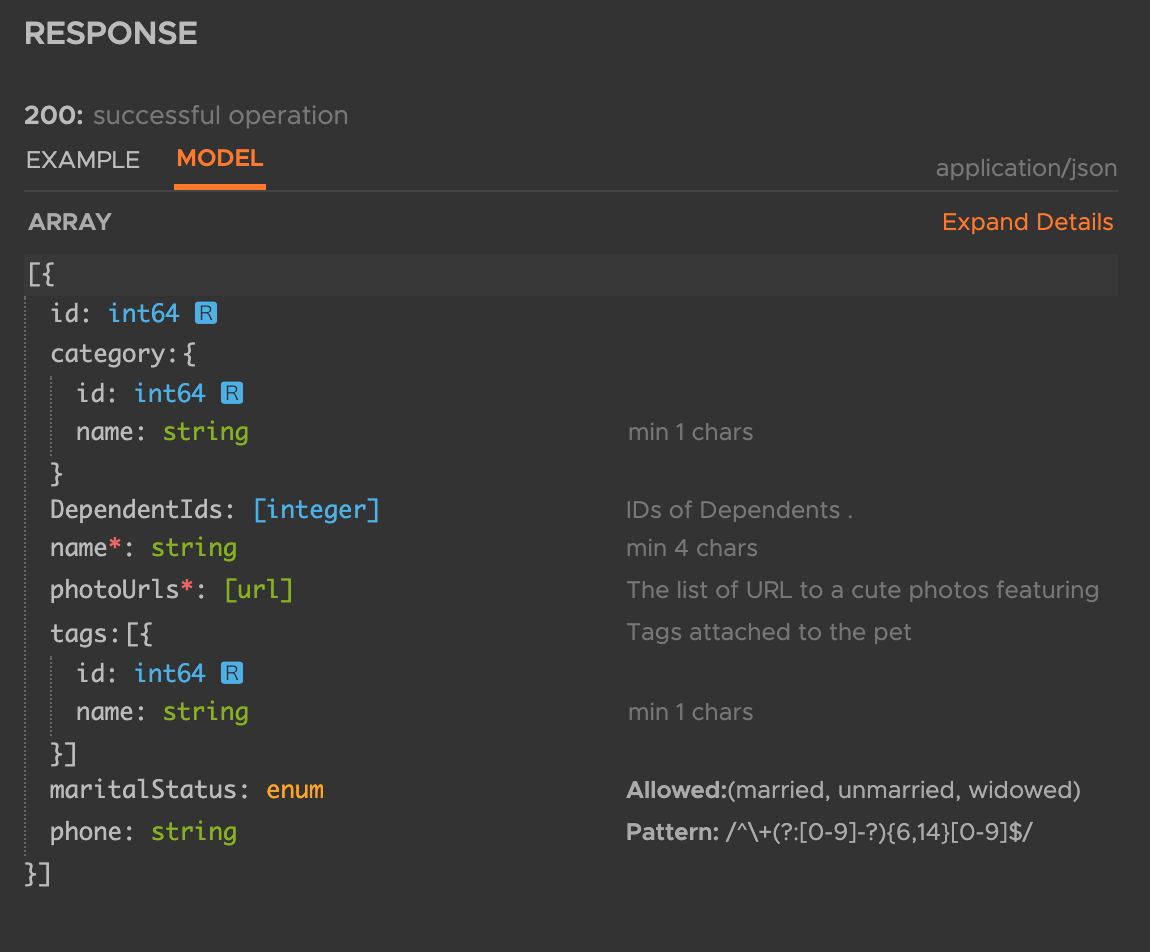Collapse the tags array node

click(x=101, y=633)
